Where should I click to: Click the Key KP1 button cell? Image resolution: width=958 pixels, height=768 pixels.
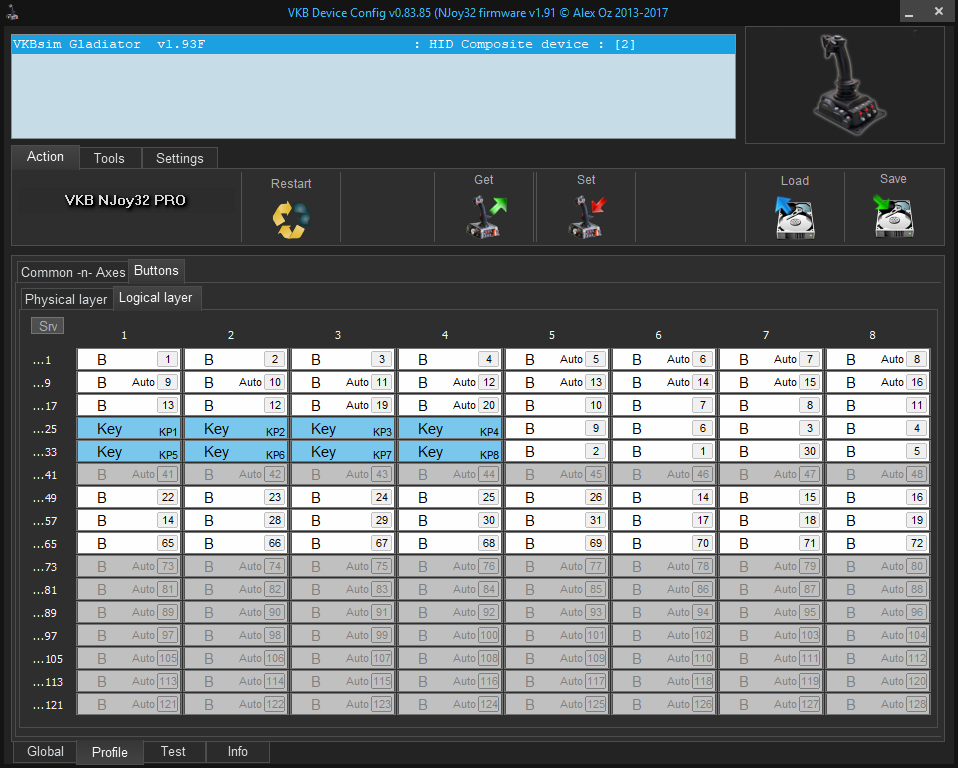coord(130,429)
